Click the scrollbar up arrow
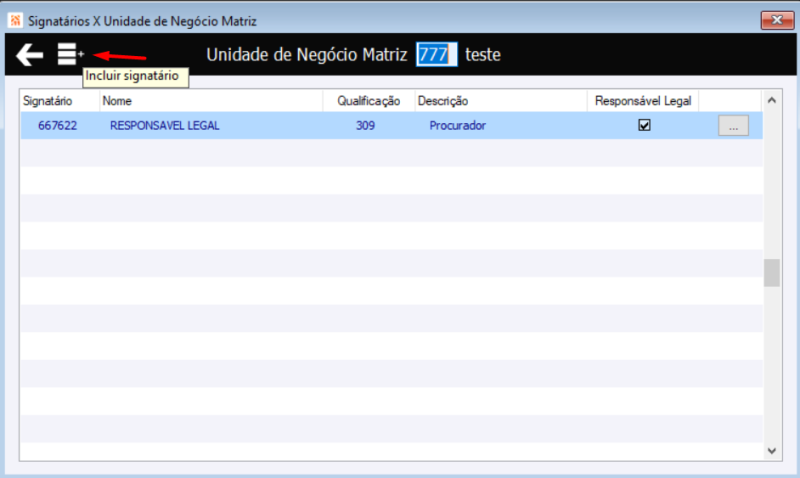Image resolution: width=800 pixels, height=478 pixels. [772, 100]
